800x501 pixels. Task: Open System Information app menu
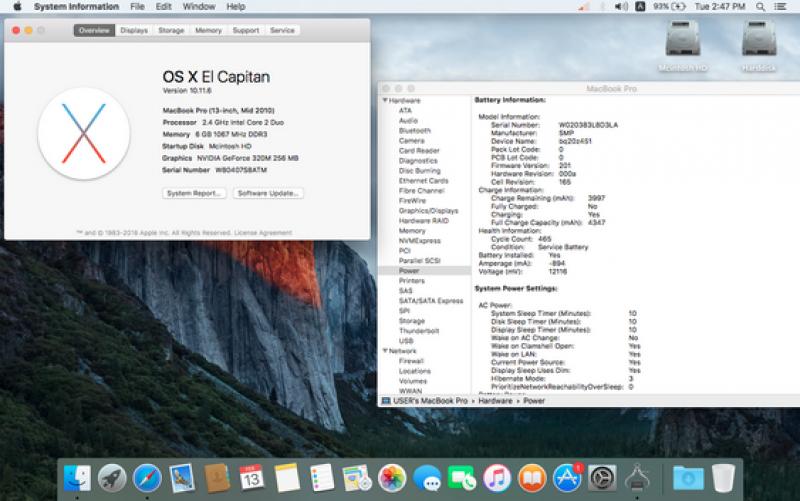coord(76,7)
